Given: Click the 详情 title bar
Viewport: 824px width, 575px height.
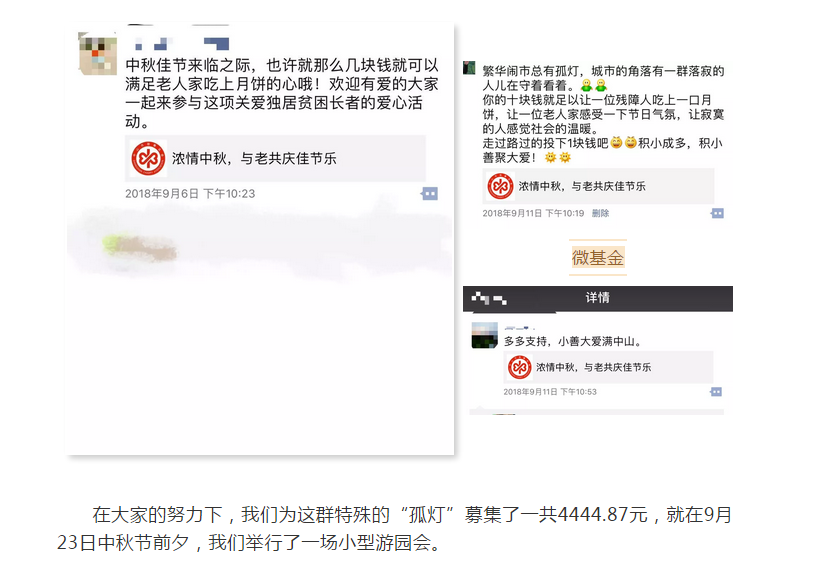Looking at the screenshot, I should [598, 299].
